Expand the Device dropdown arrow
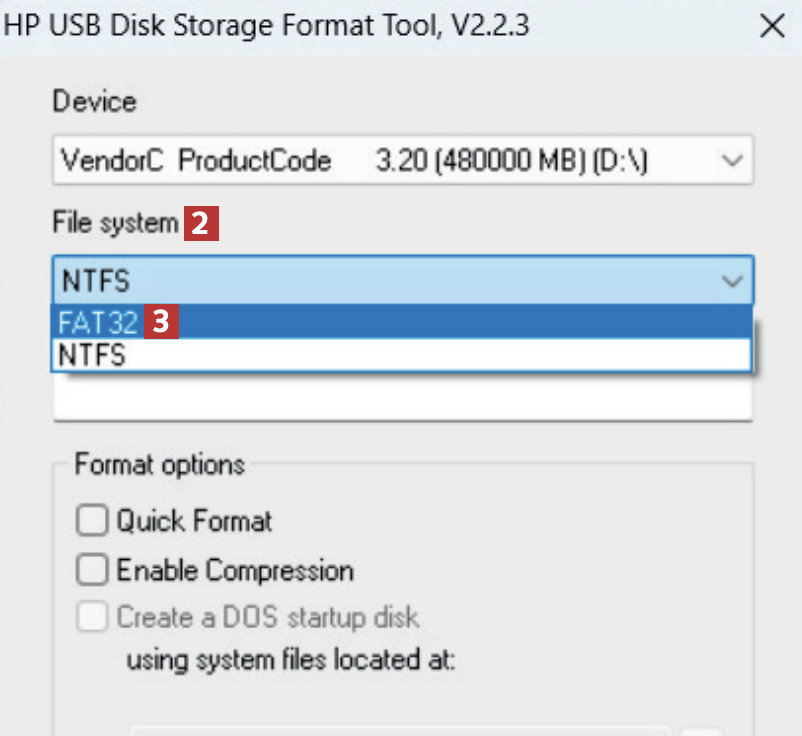Viewport: 802px width, 736px height. point(732,161)
